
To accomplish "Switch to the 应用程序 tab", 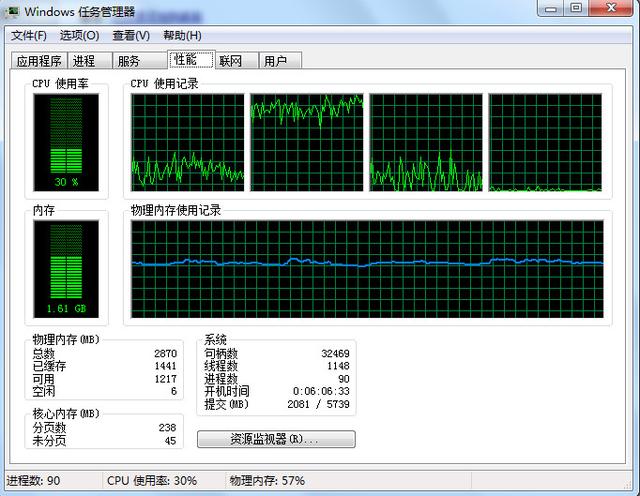I will pyautogui.click(x=39, y=61).
